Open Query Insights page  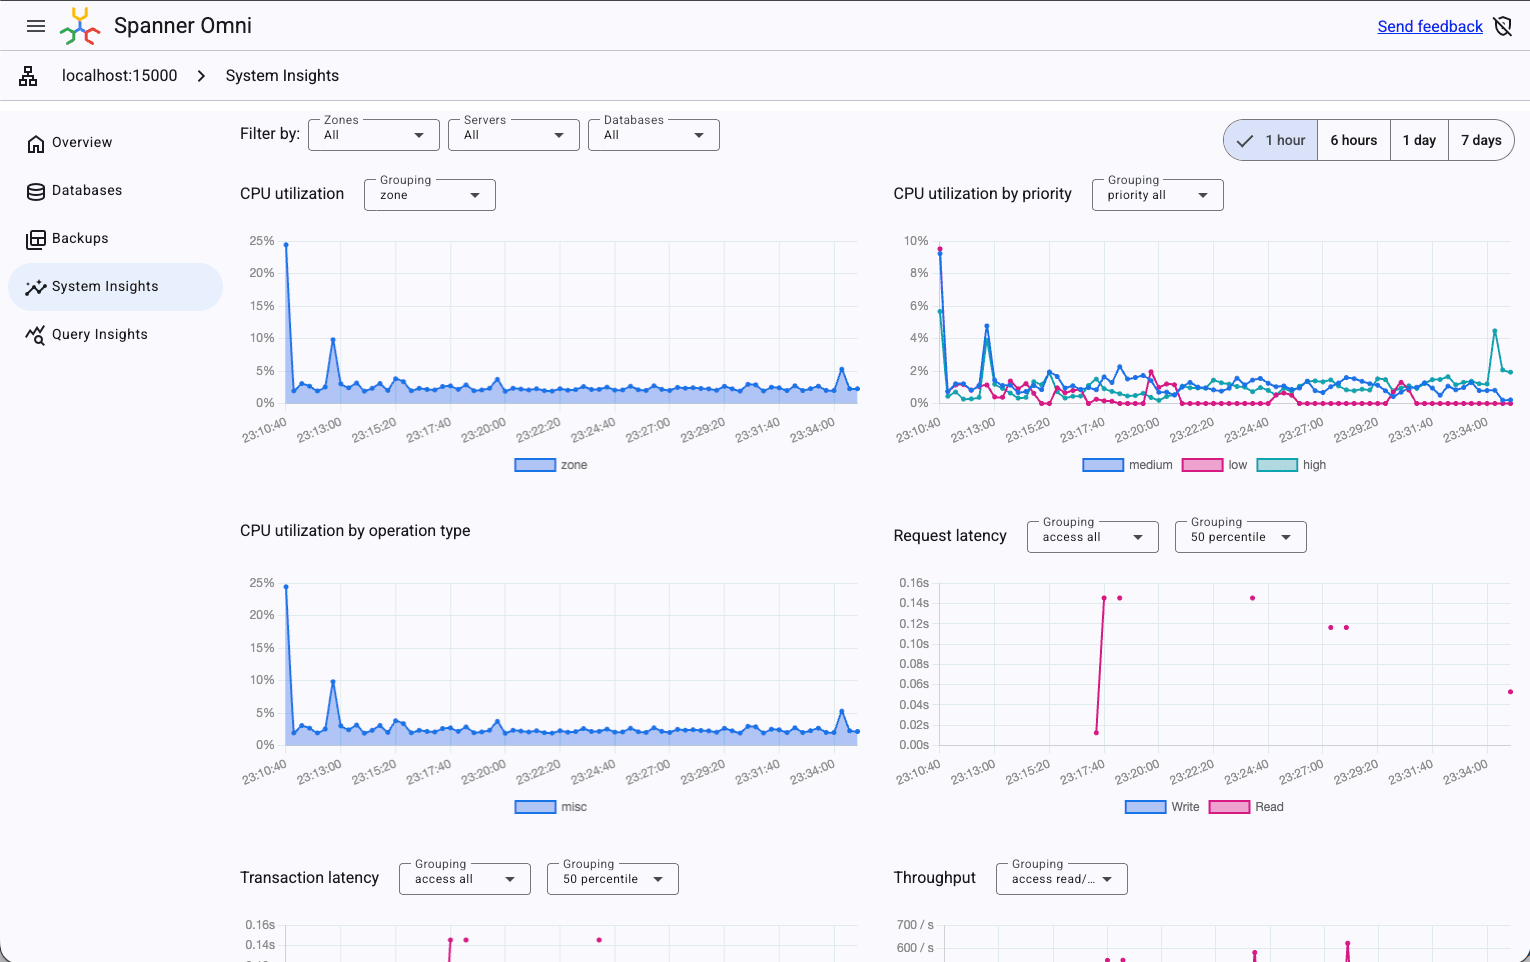115,335
